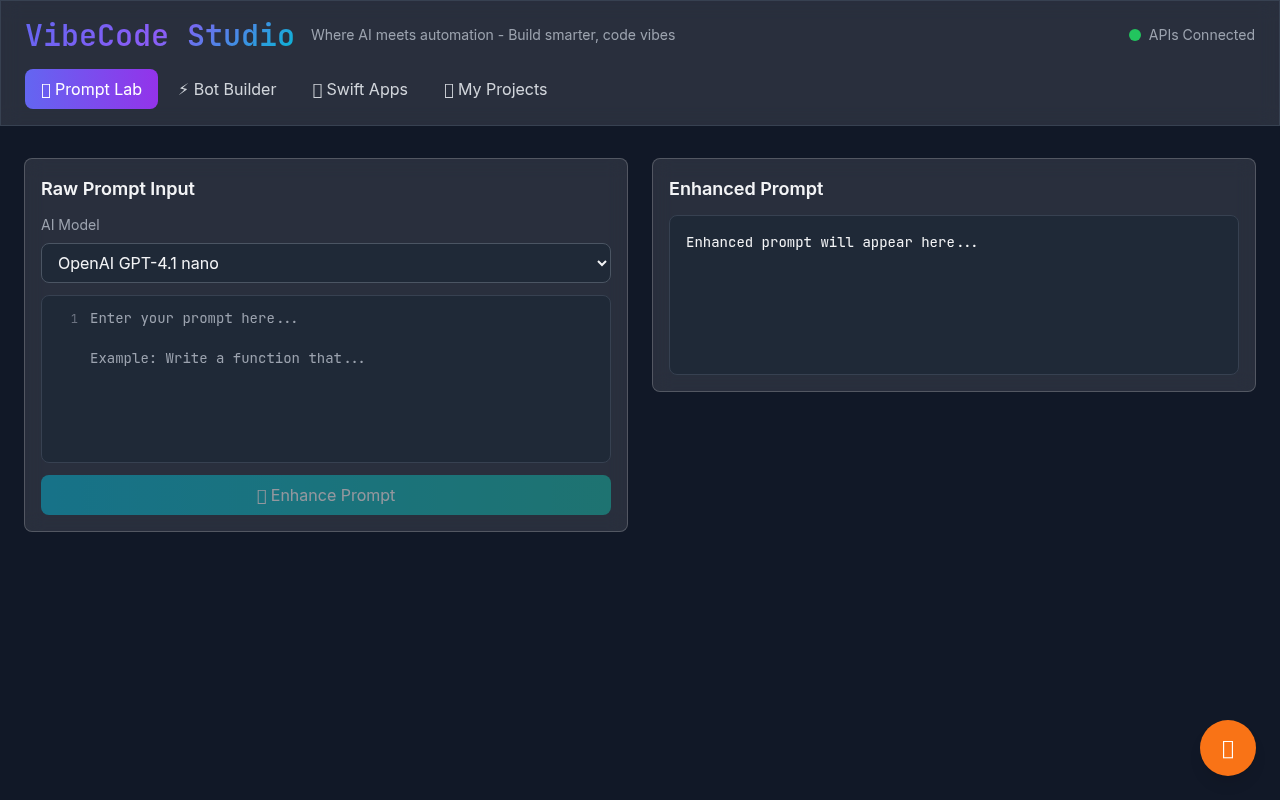Click the VibeCode Studio logo
The width and height of the screenshot is (1280, 800).
pos(160,34)
